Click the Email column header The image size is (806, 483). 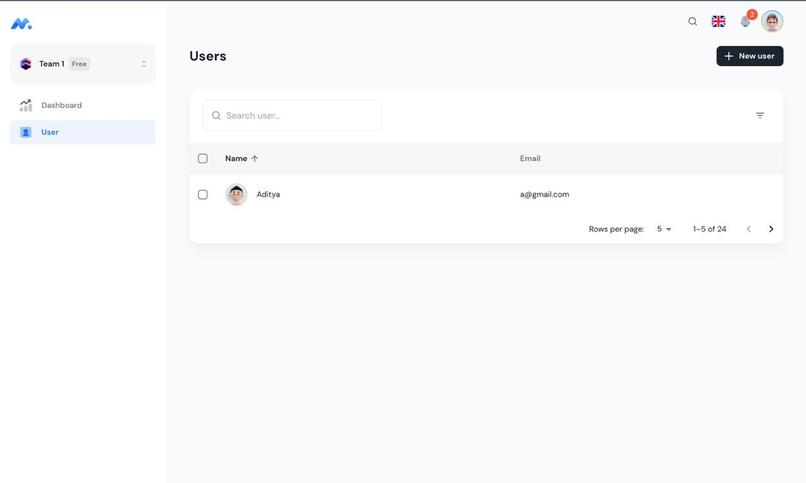[x=530, y=158]
